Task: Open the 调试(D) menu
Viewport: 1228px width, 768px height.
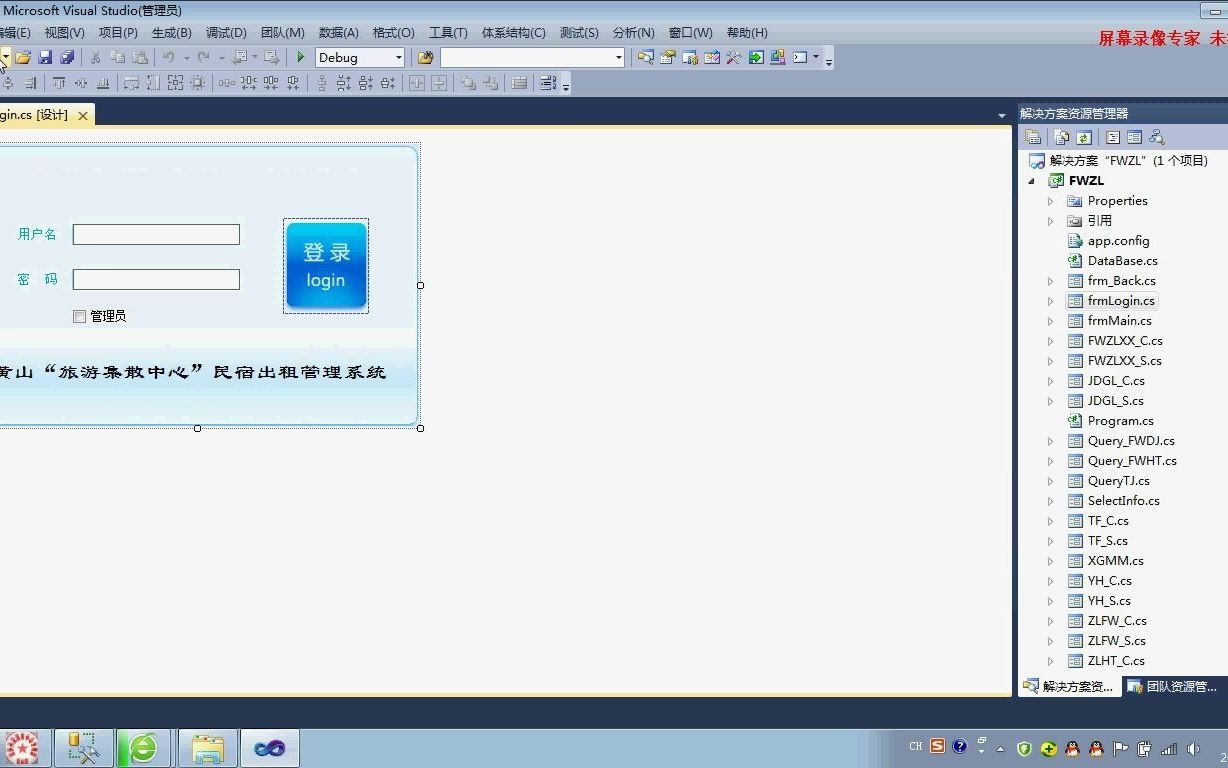Action: pyautogui.click(x=225, y=32)
